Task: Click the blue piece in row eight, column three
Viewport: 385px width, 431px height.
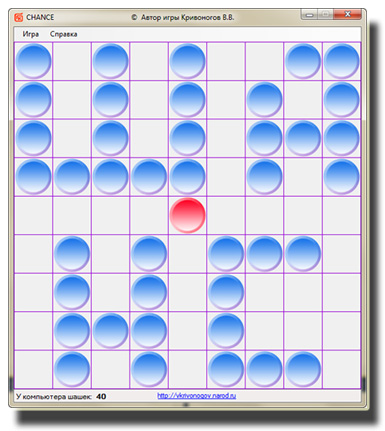Action: 110,331
